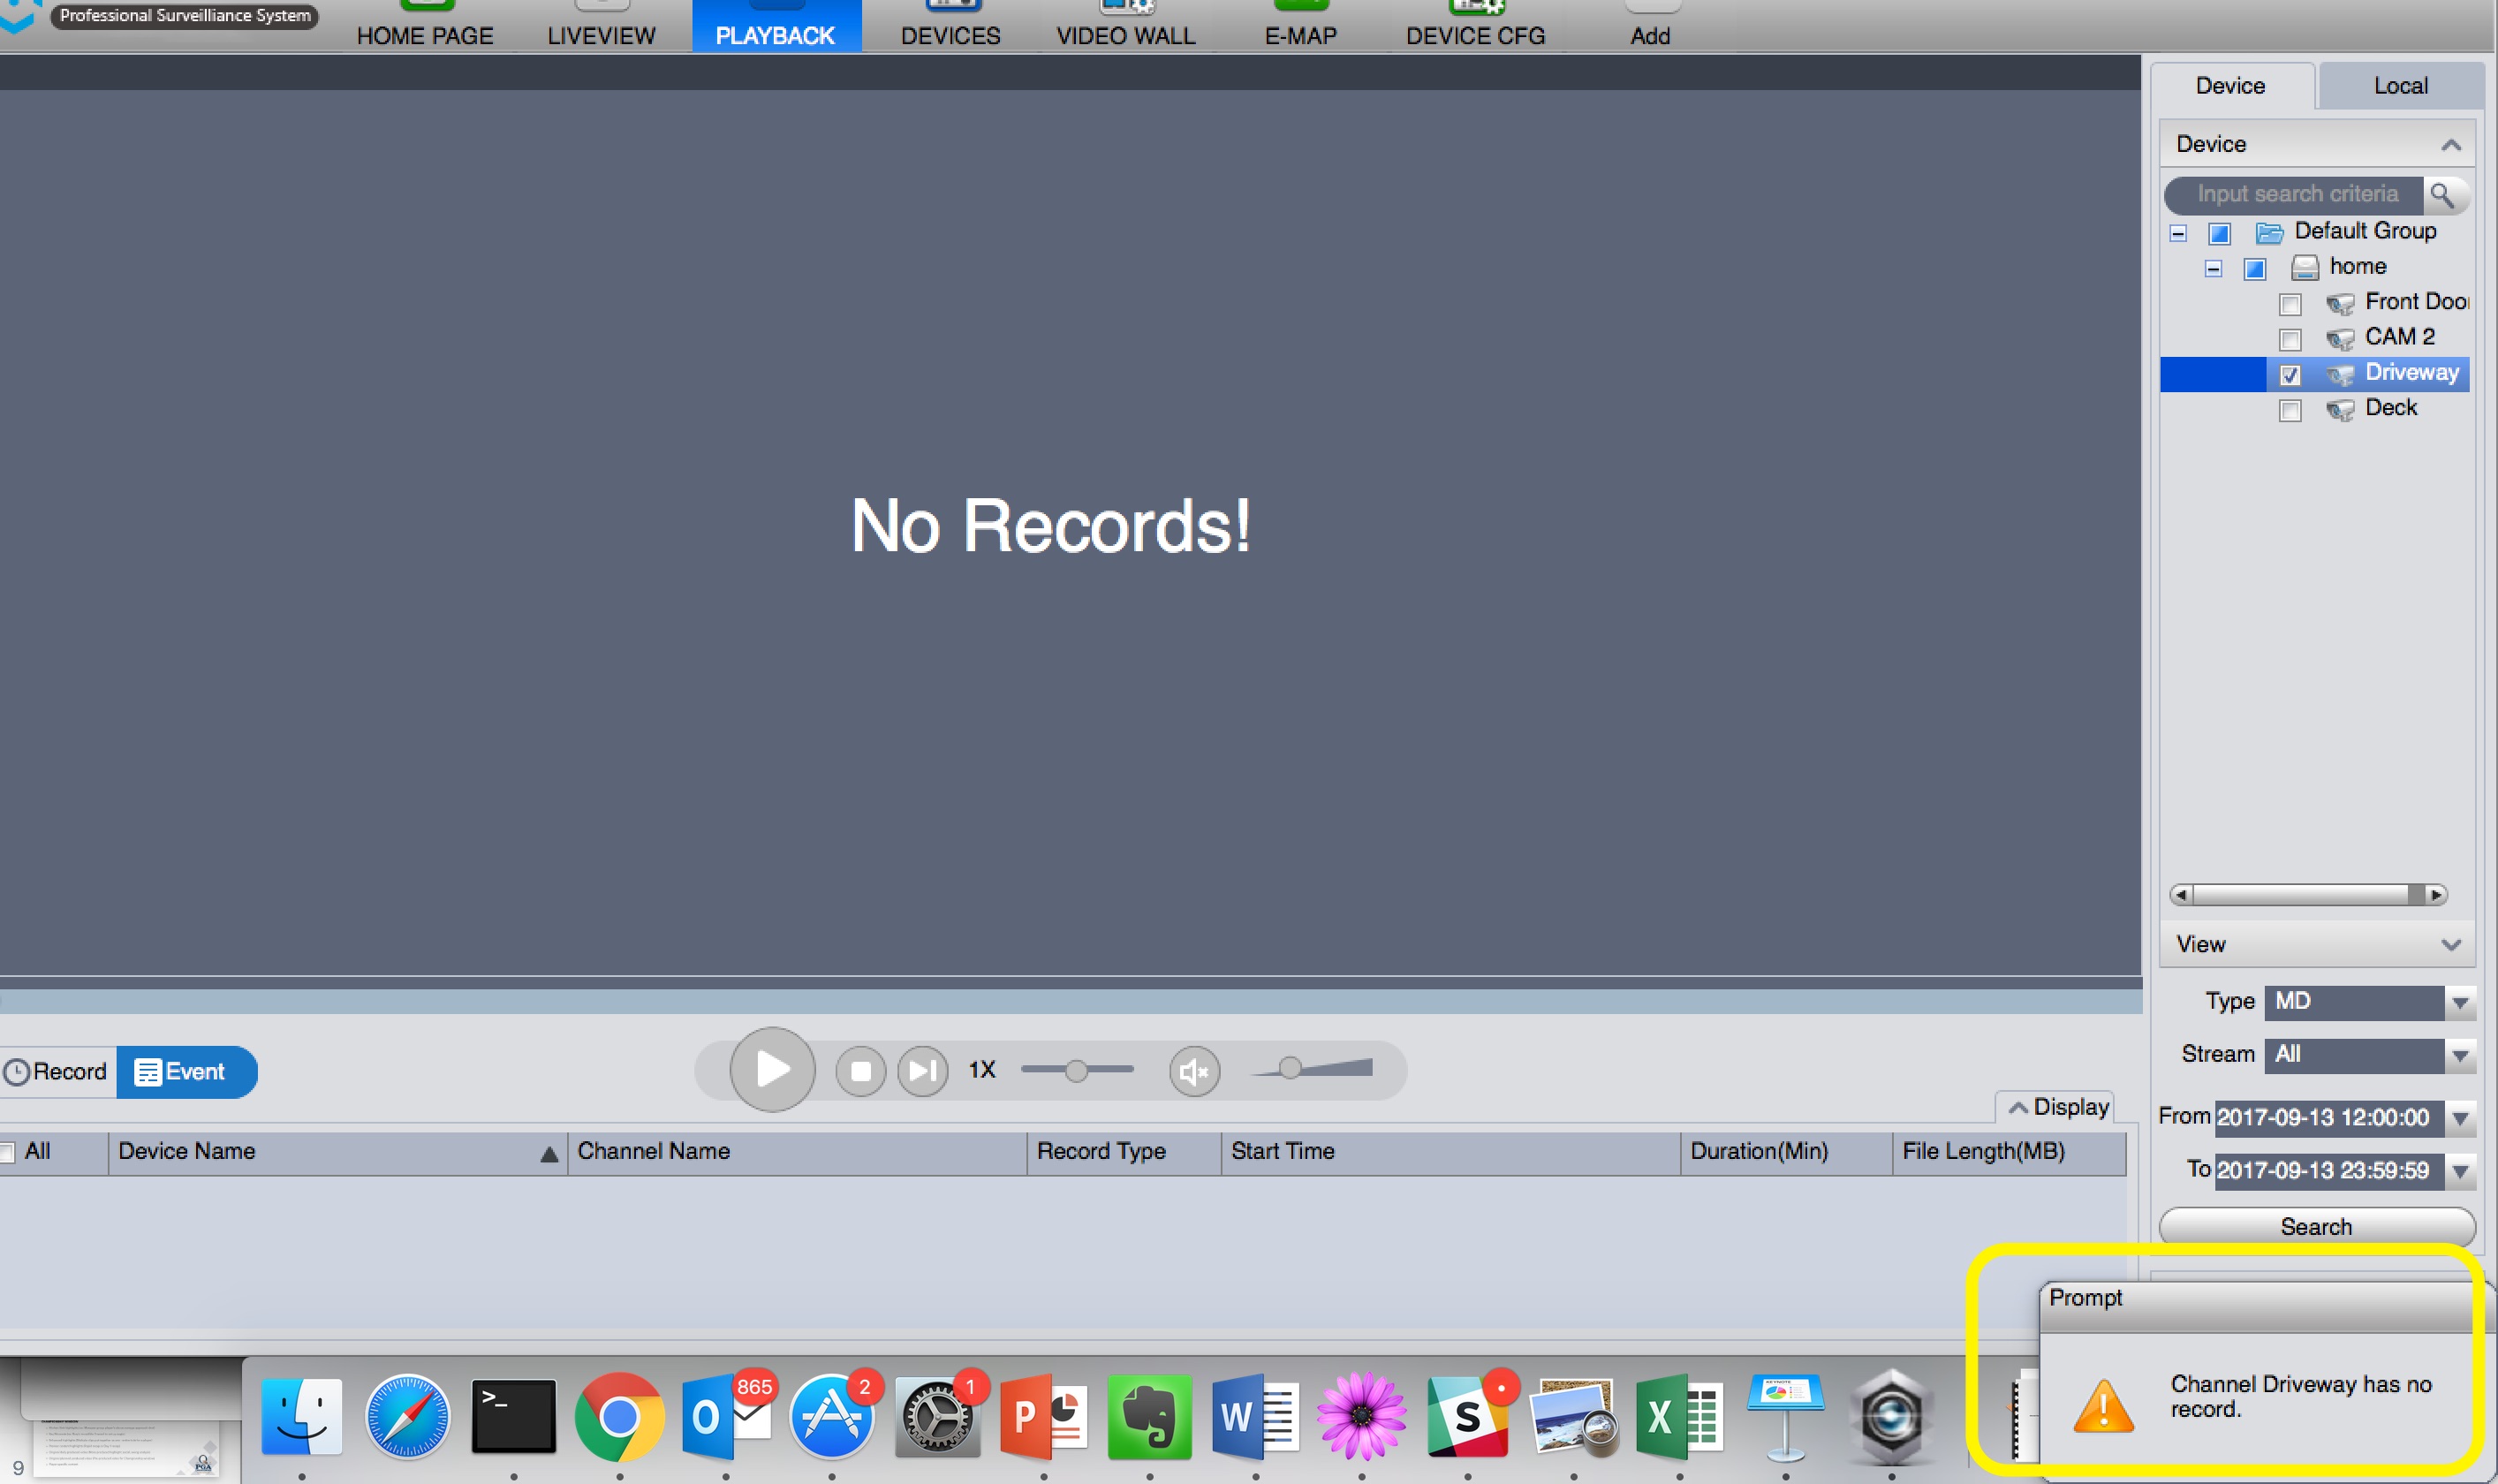Open the From date dropdown
The height and width of the screenshot is (1484, 2498).
pos(2460,1117)
